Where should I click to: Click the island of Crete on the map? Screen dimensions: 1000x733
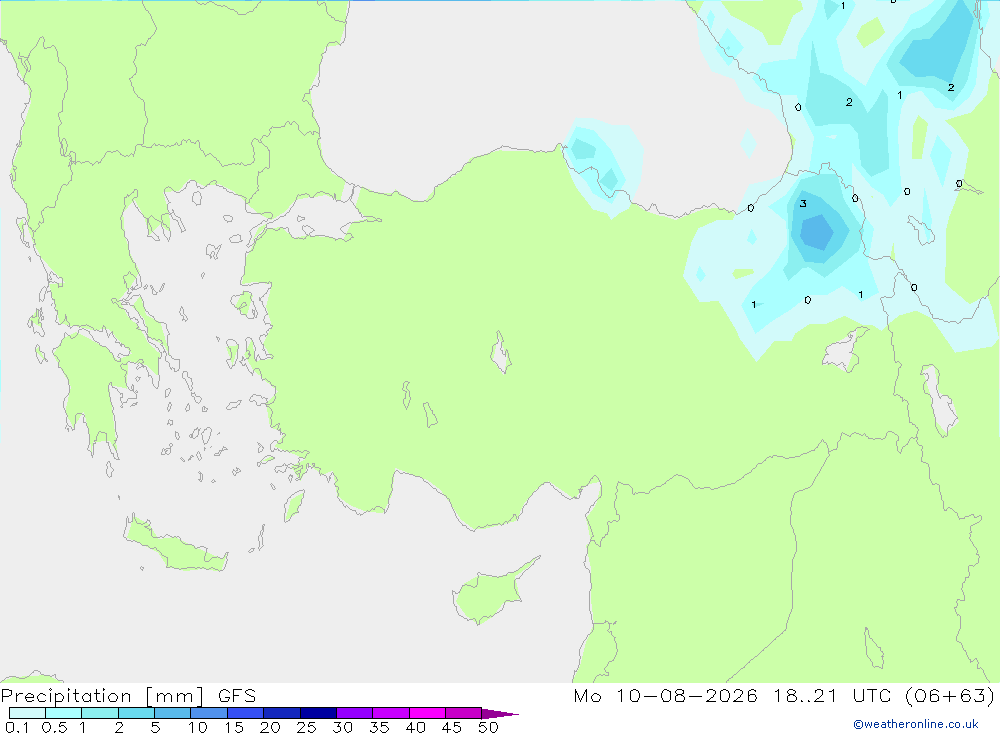coord(175,544)
